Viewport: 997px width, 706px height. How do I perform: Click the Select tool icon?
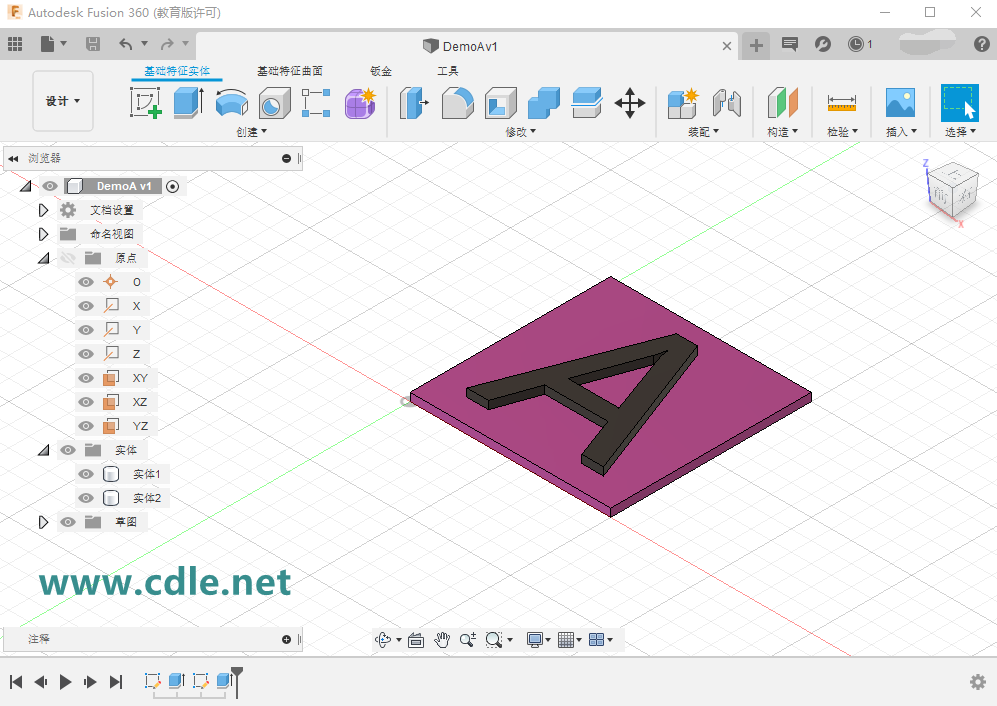coord(959,103)
